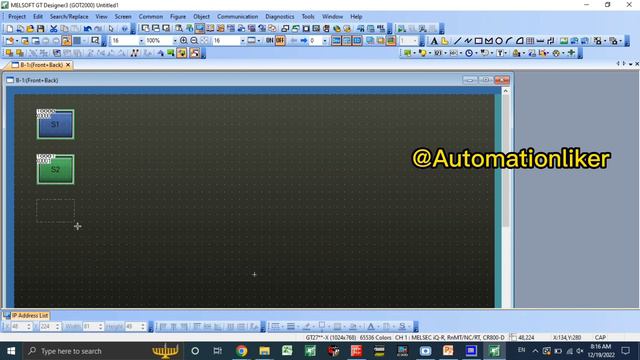The height and width of the screenshot is (360, 640).
Task: Click the selection arrow pointer tool
Action: 111,29
